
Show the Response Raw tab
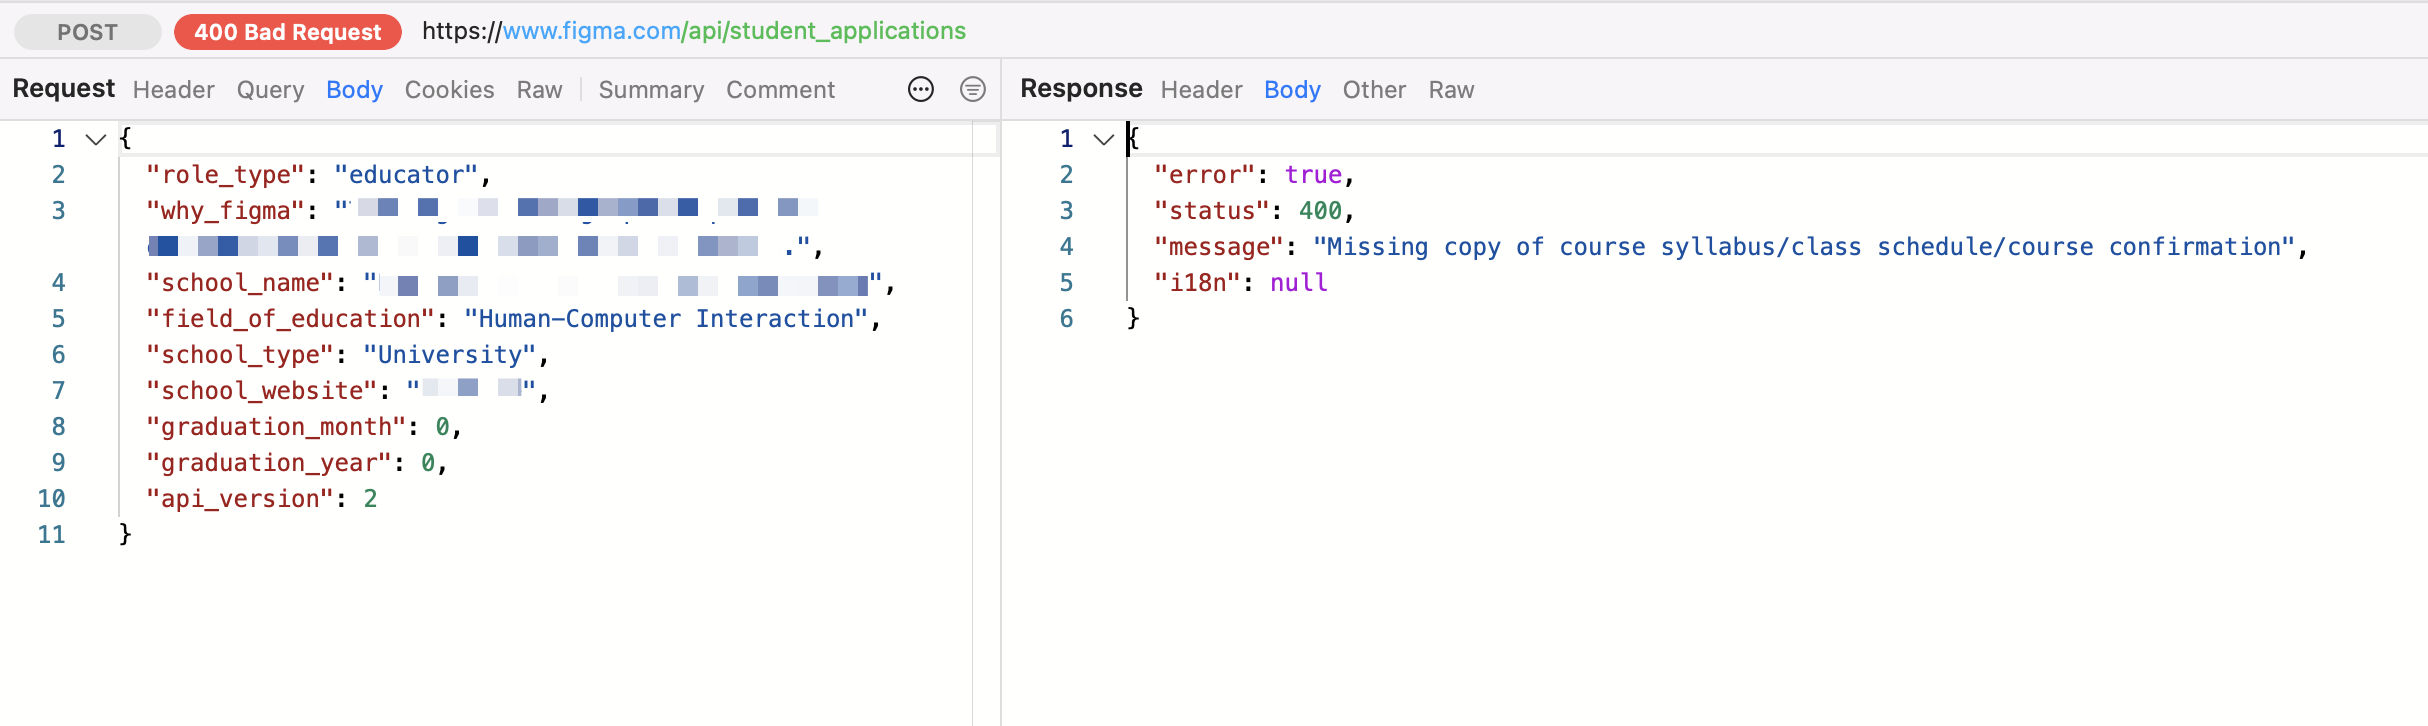point(1451,90)
